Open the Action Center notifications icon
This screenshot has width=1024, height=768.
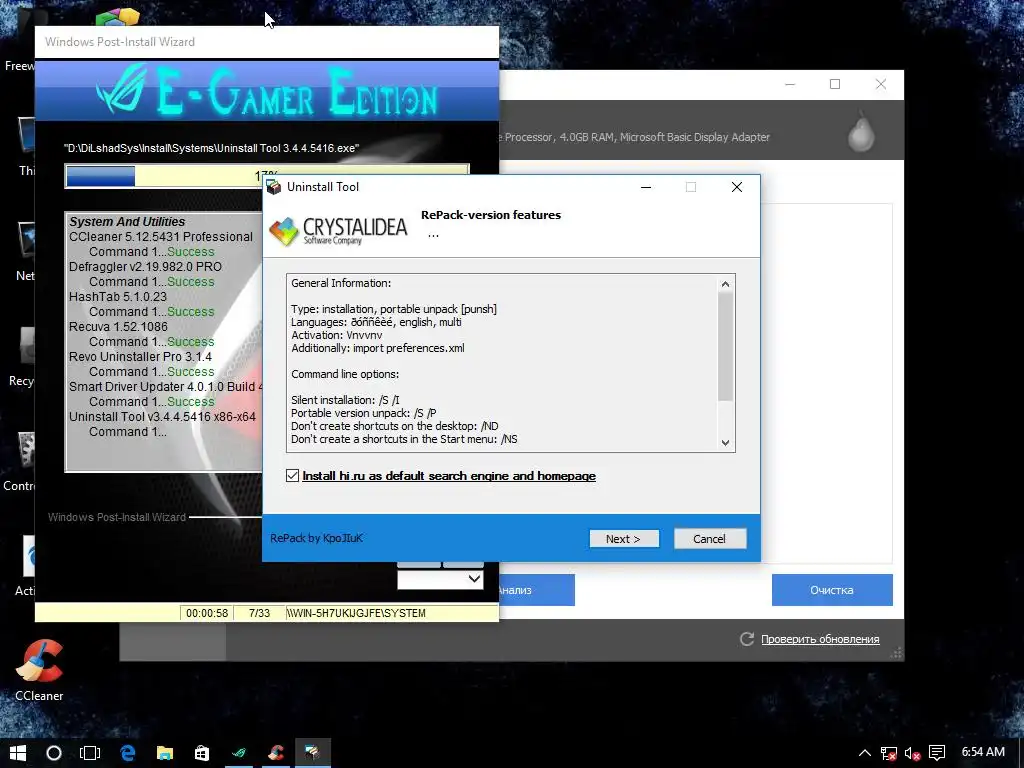pyautogui.click(x=936, y=753)
